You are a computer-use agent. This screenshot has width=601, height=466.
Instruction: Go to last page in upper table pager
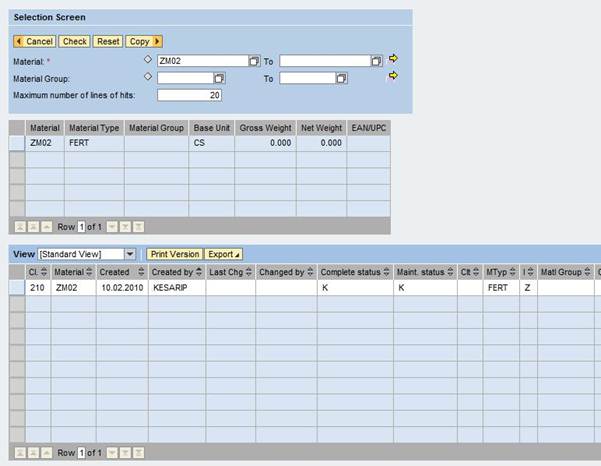pos(139,227)
